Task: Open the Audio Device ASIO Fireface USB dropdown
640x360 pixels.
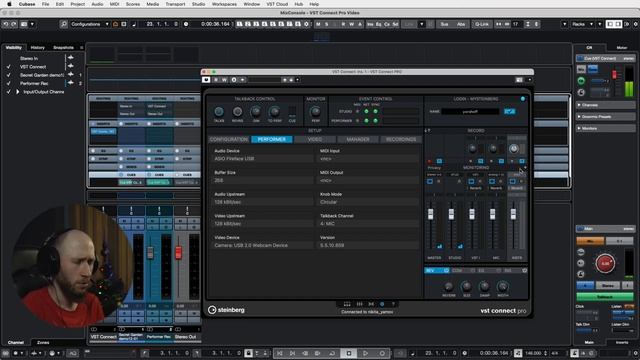Action: click(263, 159)
